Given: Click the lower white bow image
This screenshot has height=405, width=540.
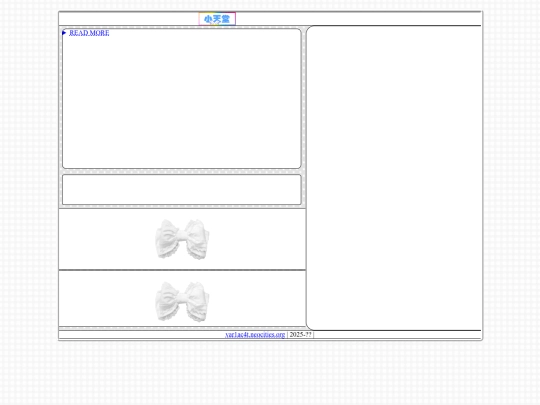Looking at the screenshot, I should [x=182, y=302].
